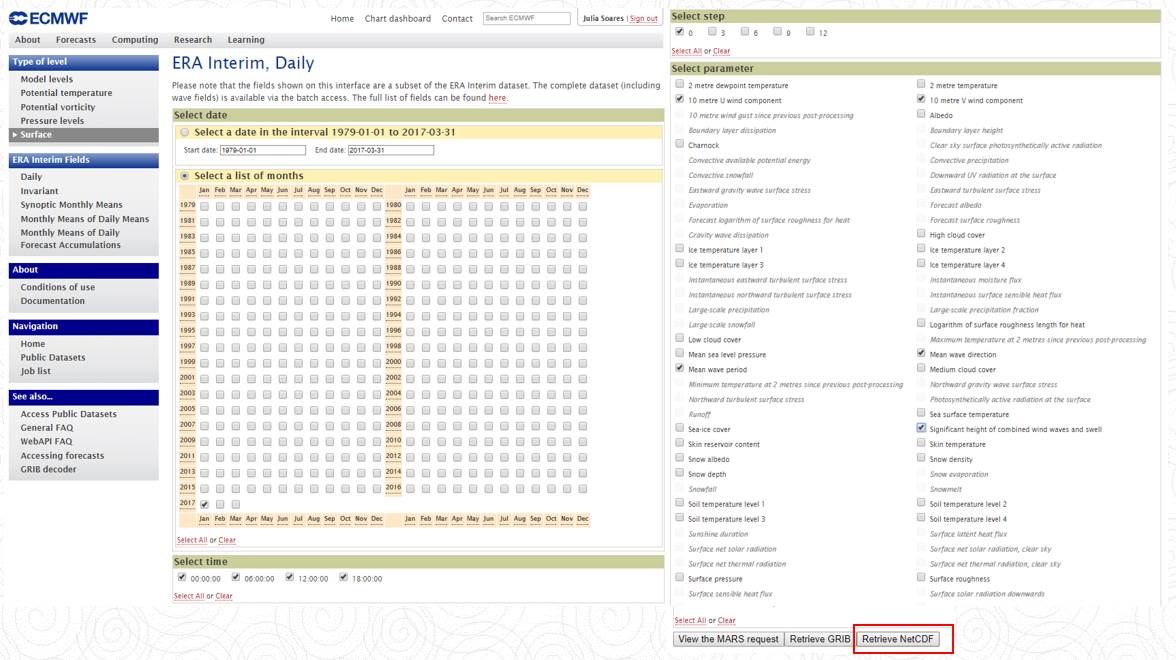This screenshot has height=660, width=1176.
Task: Open Public Datasets under Navigation
Action: pyautogui.click(x=52, y=358)
